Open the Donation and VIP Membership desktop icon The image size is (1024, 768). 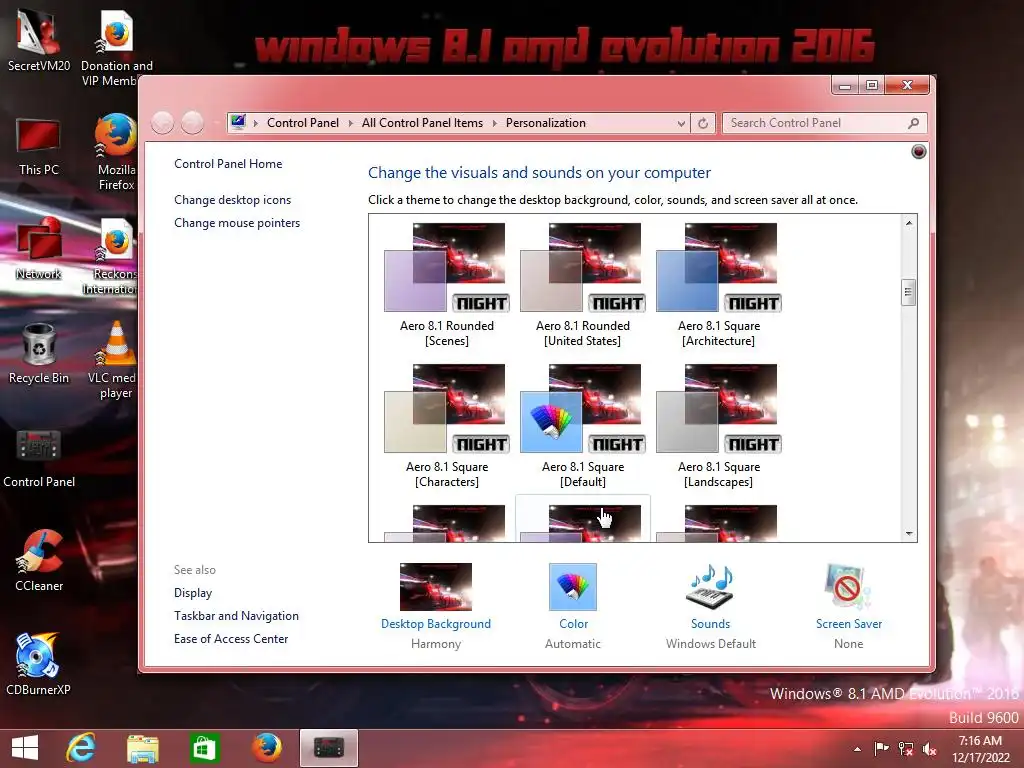116,47
